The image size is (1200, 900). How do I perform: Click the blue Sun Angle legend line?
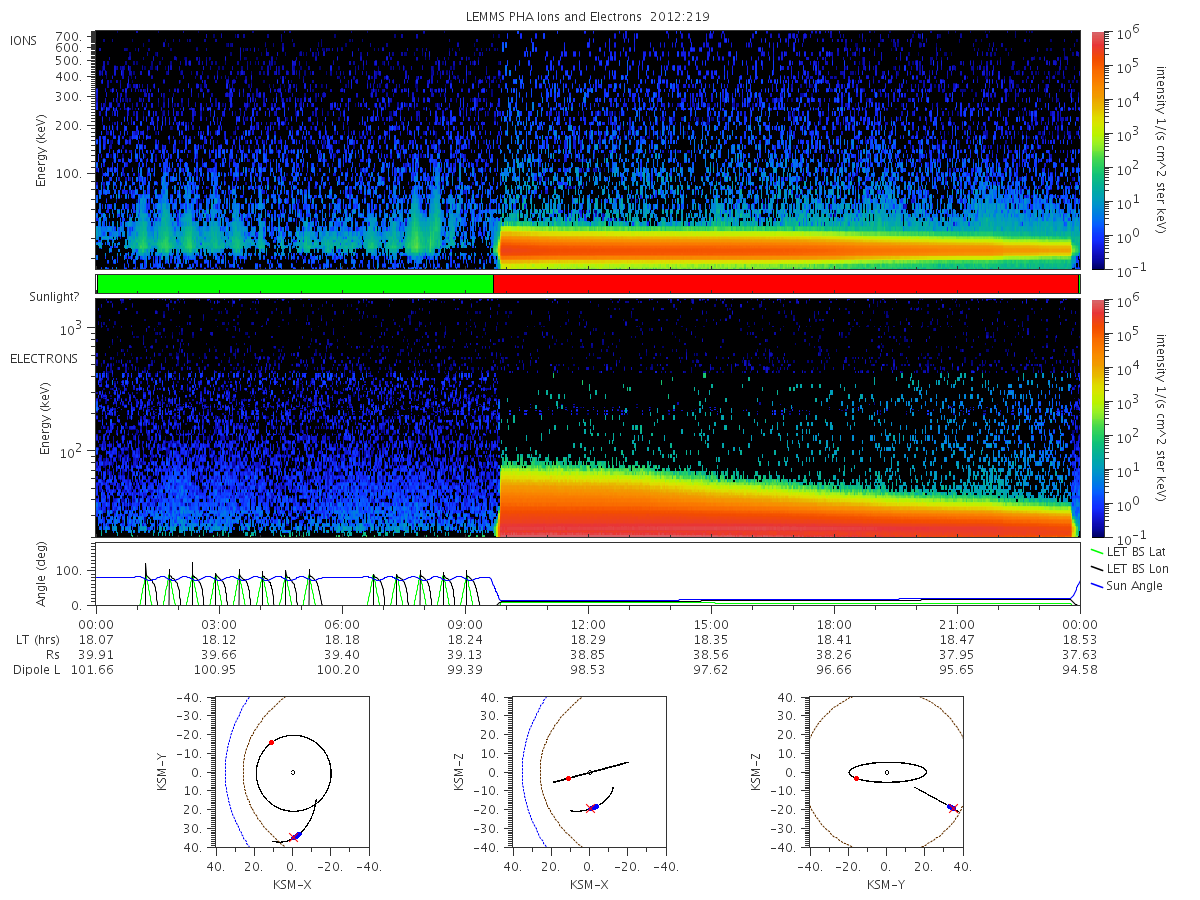pyautogui.click(x=1096, y=585)
